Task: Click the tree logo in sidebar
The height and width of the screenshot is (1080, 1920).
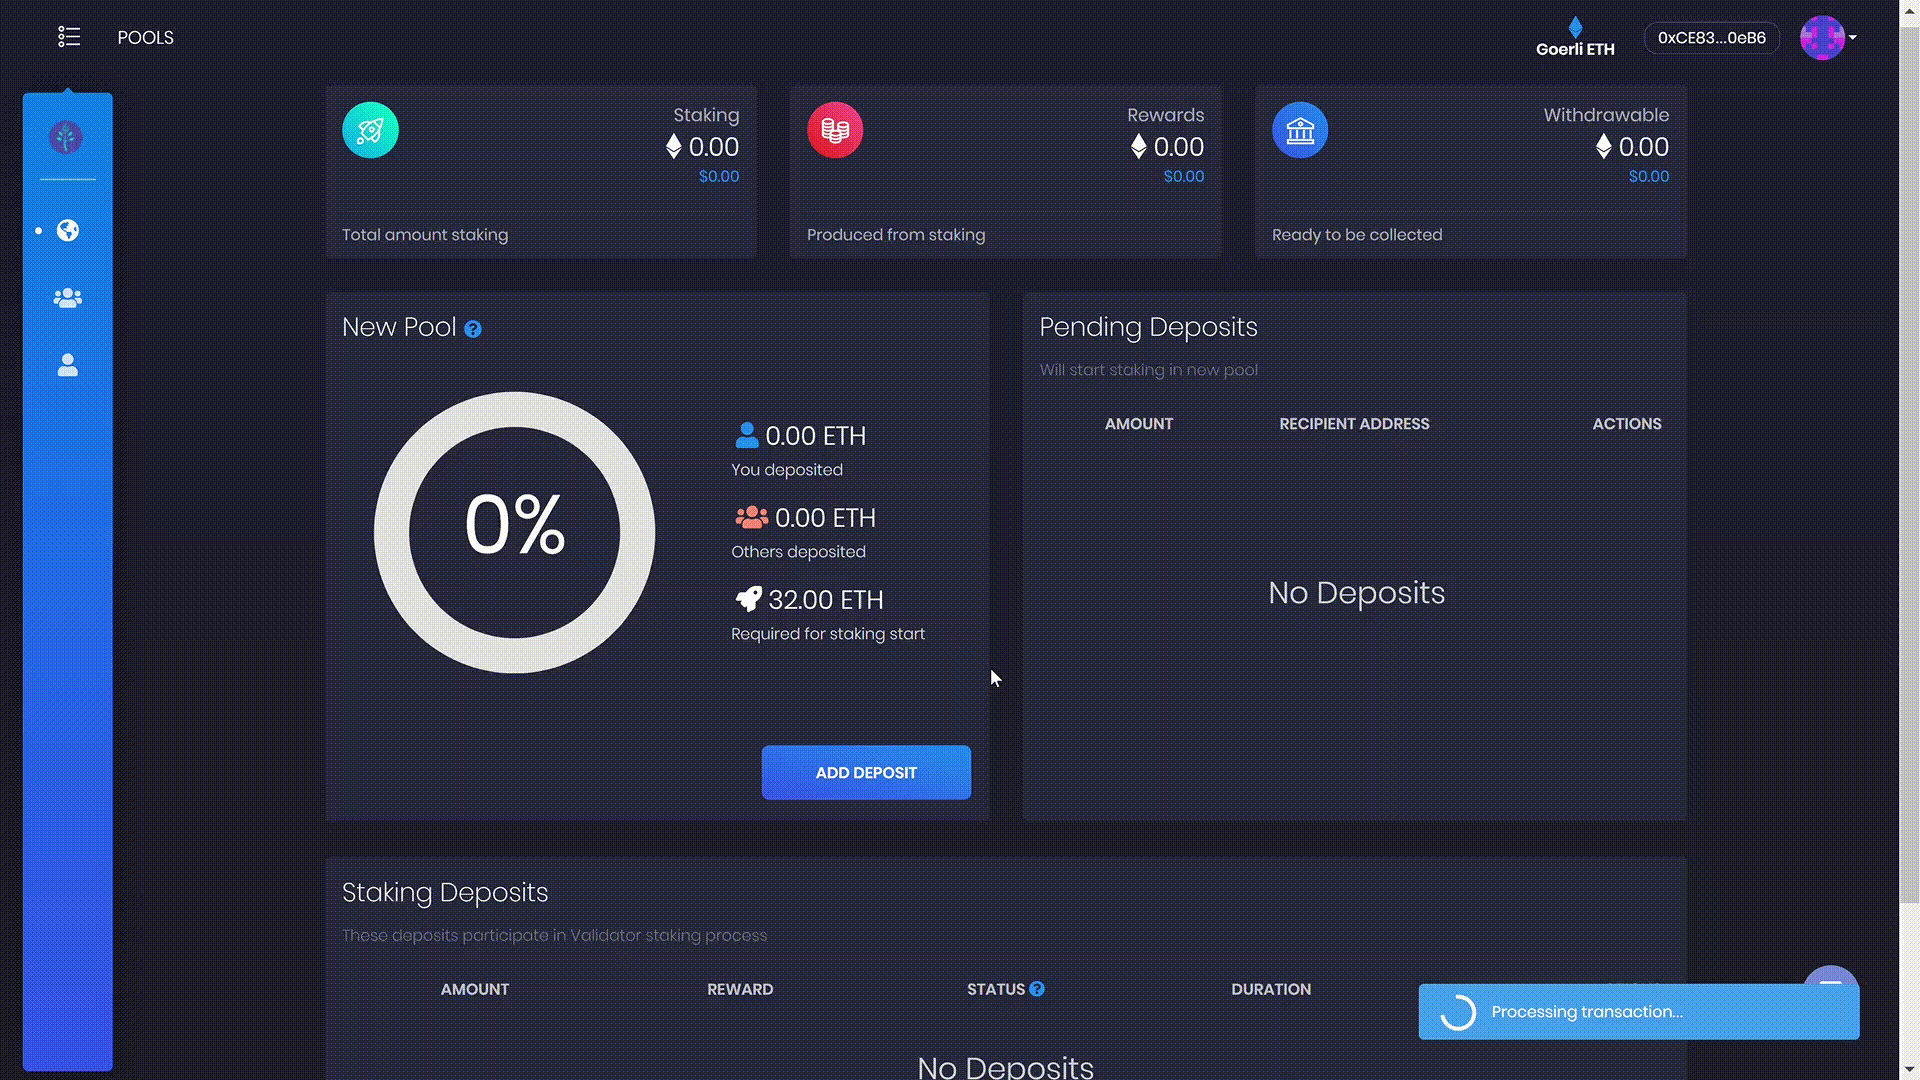Action: [66, 137]
